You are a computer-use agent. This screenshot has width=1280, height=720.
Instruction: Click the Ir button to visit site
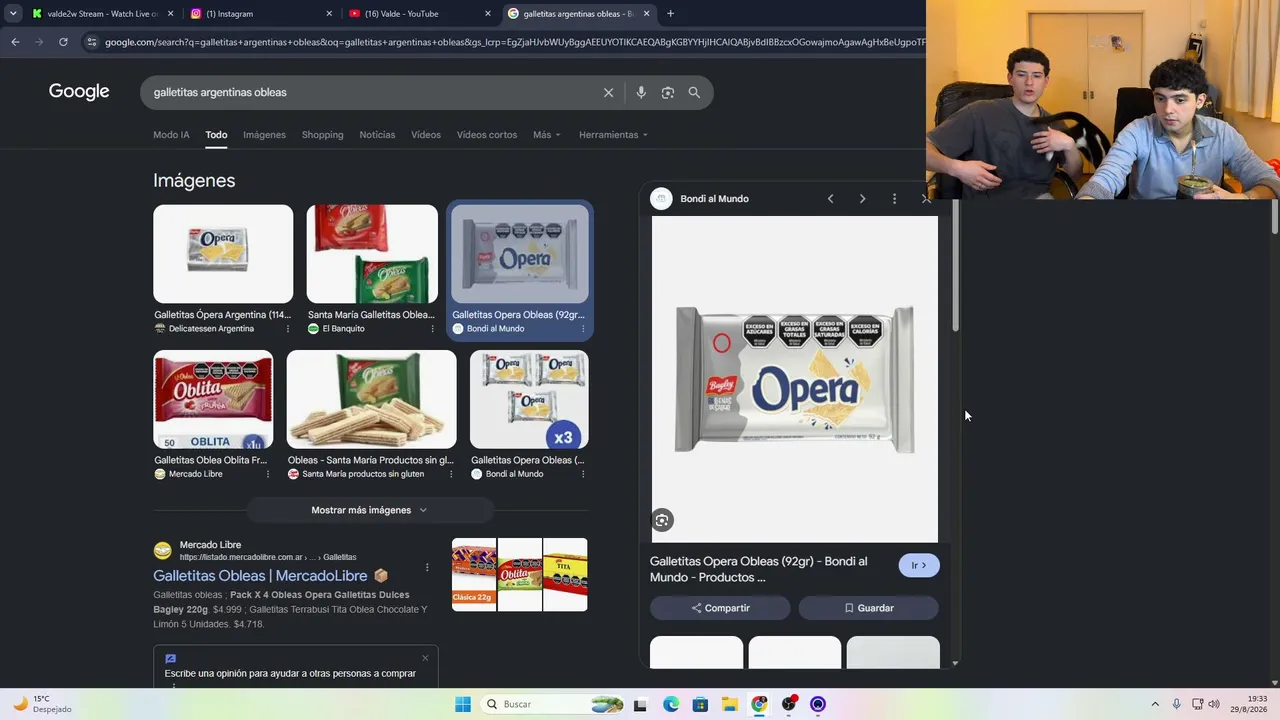(919, 566)
